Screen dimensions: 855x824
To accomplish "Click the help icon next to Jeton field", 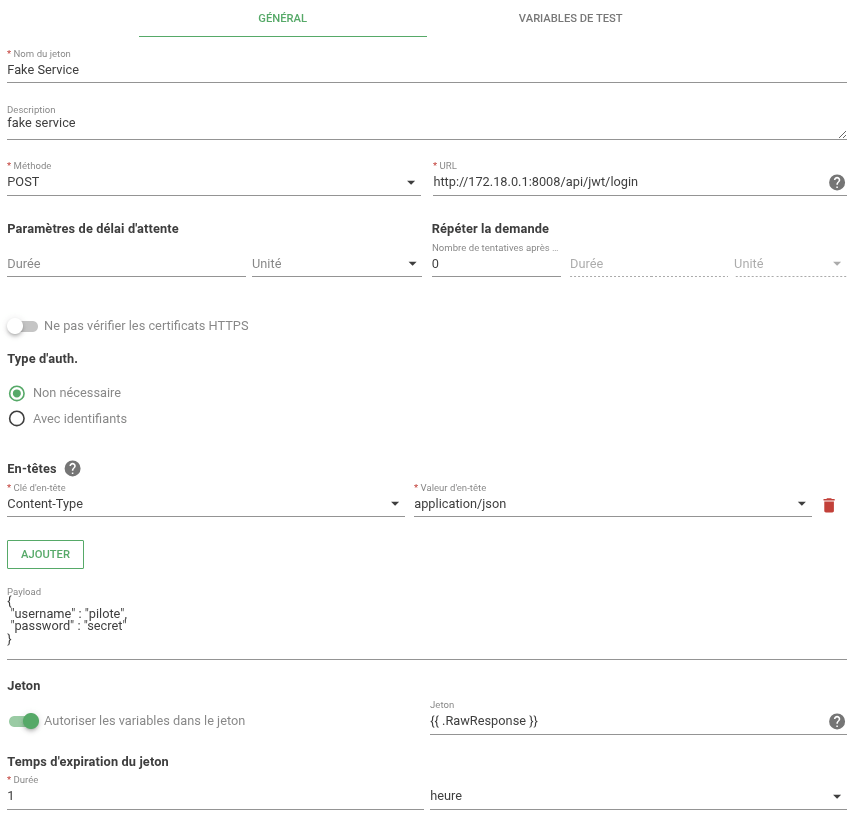I will (837, 721).
